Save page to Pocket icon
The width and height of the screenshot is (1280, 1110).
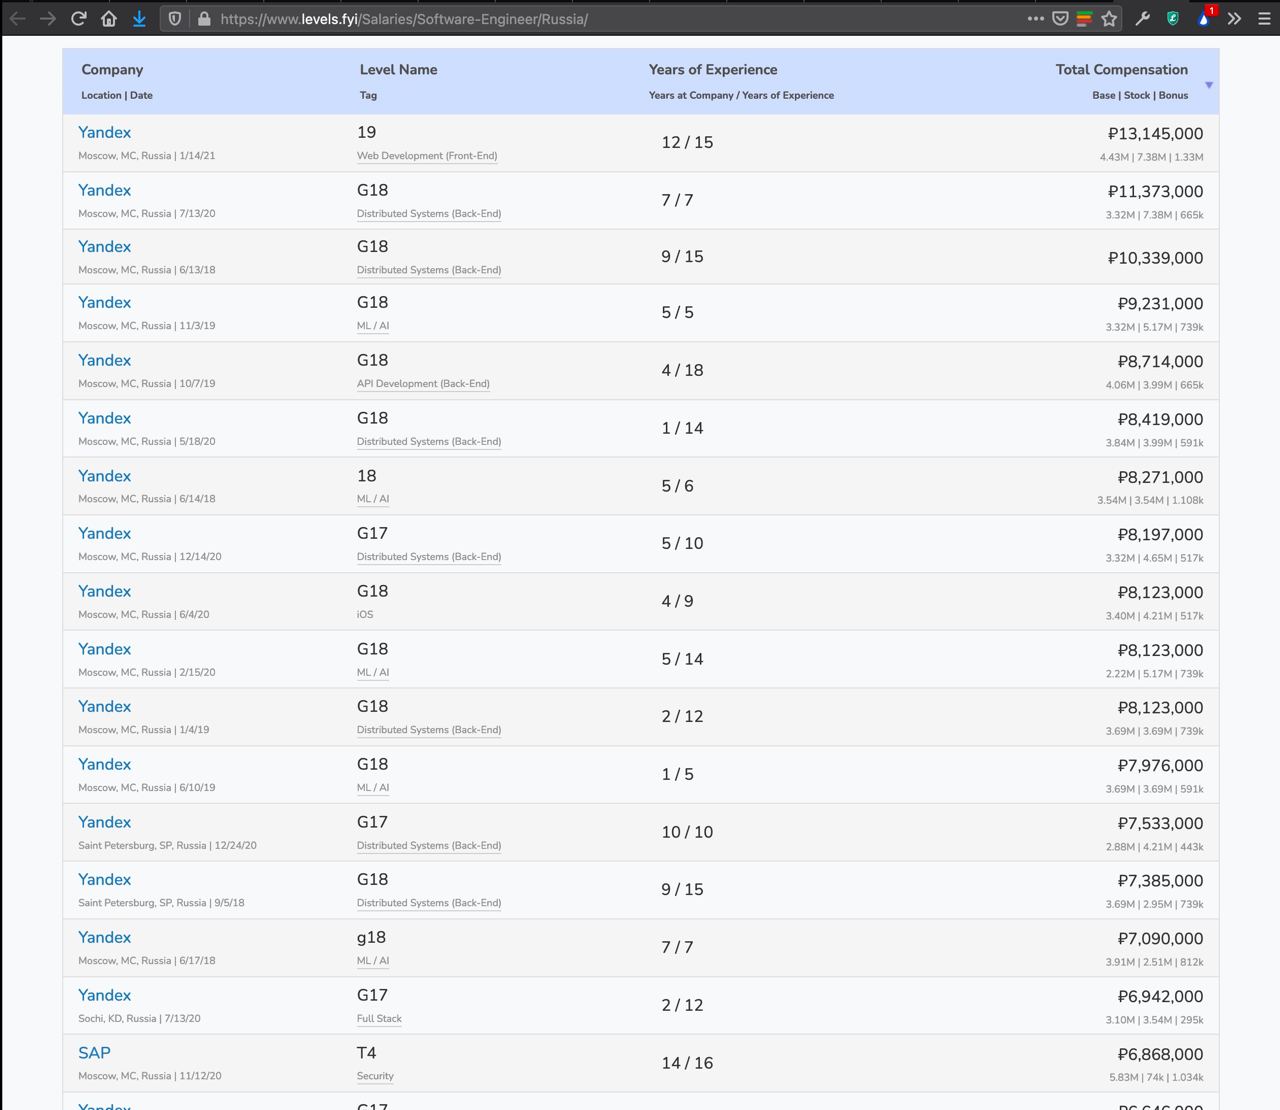[1060, 18]
